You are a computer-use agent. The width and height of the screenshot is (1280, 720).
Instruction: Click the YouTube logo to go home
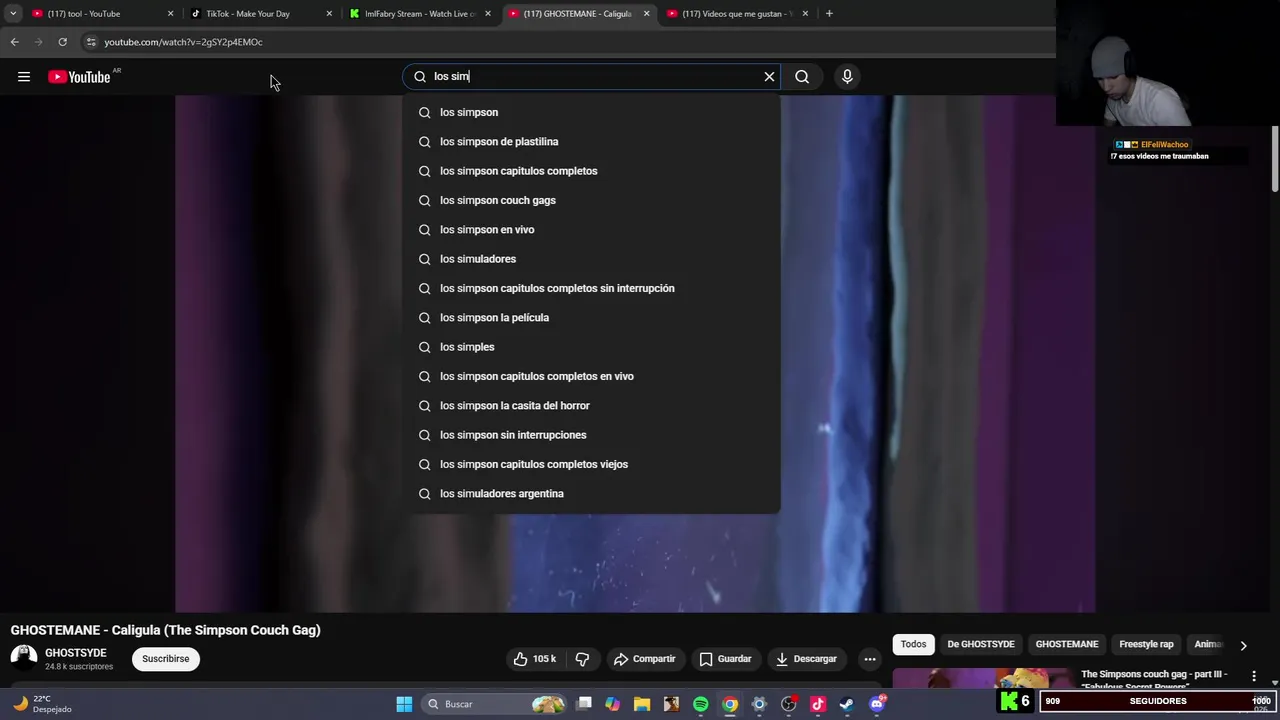coord(79,77)
